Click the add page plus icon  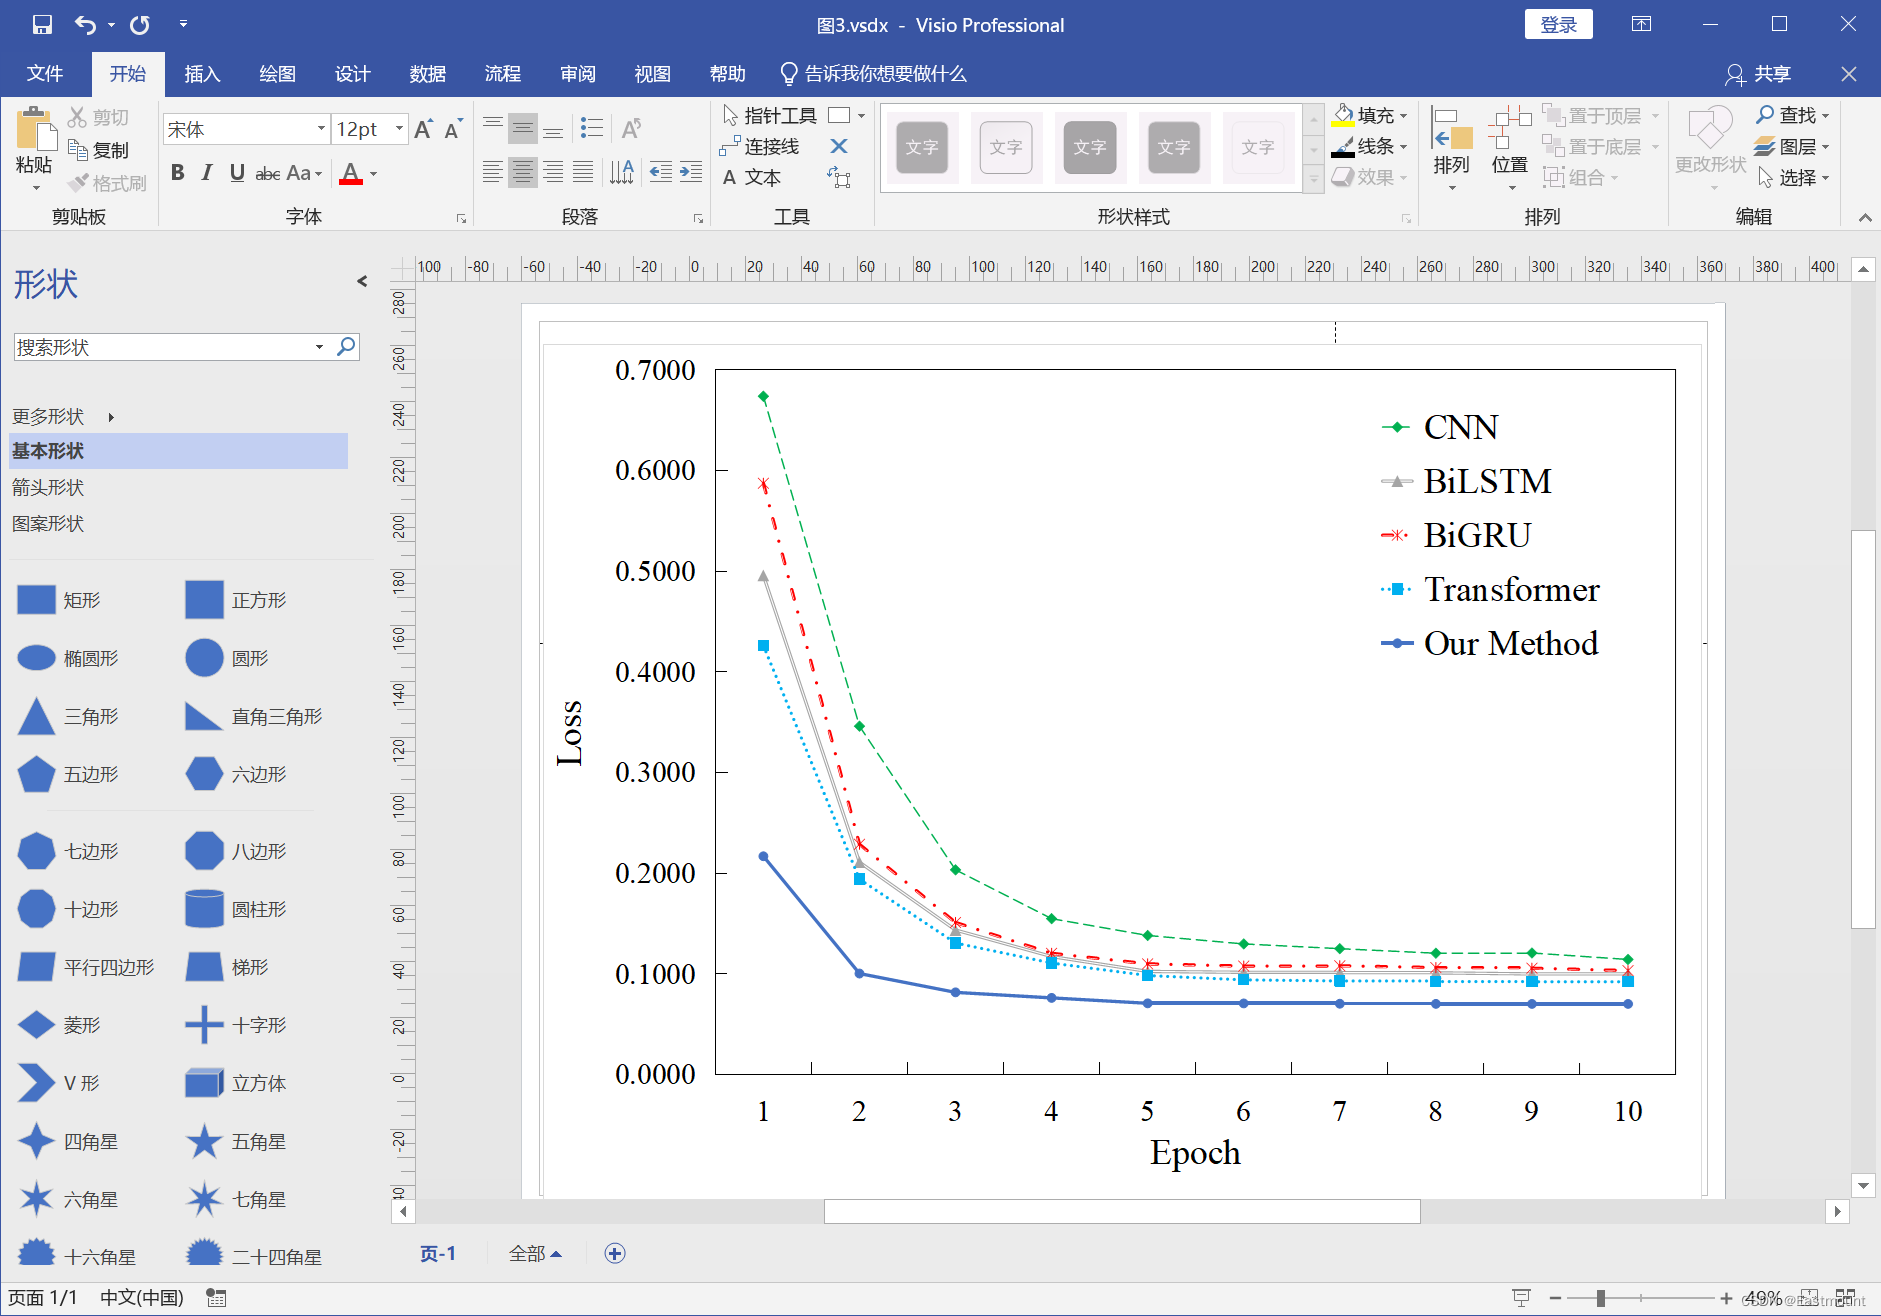tap(615, 1254)
